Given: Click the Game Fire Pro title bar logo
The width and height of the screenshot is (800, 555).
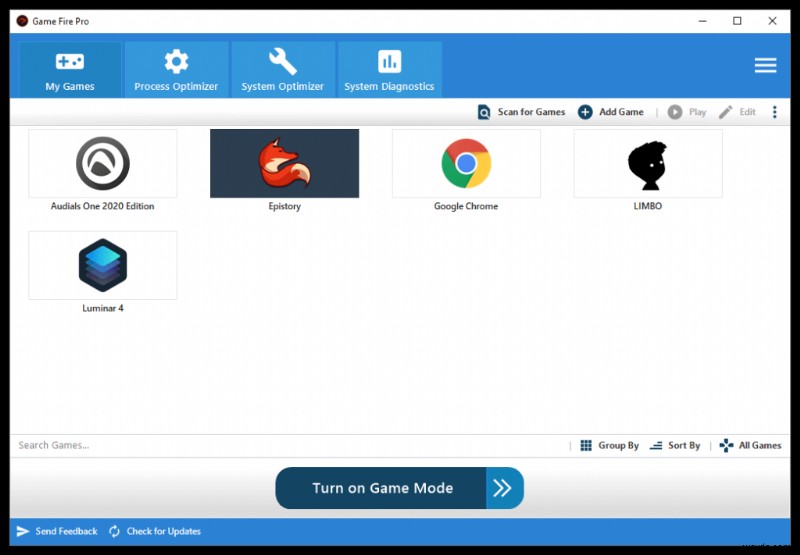Looking at the screenshot, I should click(22, 21).
